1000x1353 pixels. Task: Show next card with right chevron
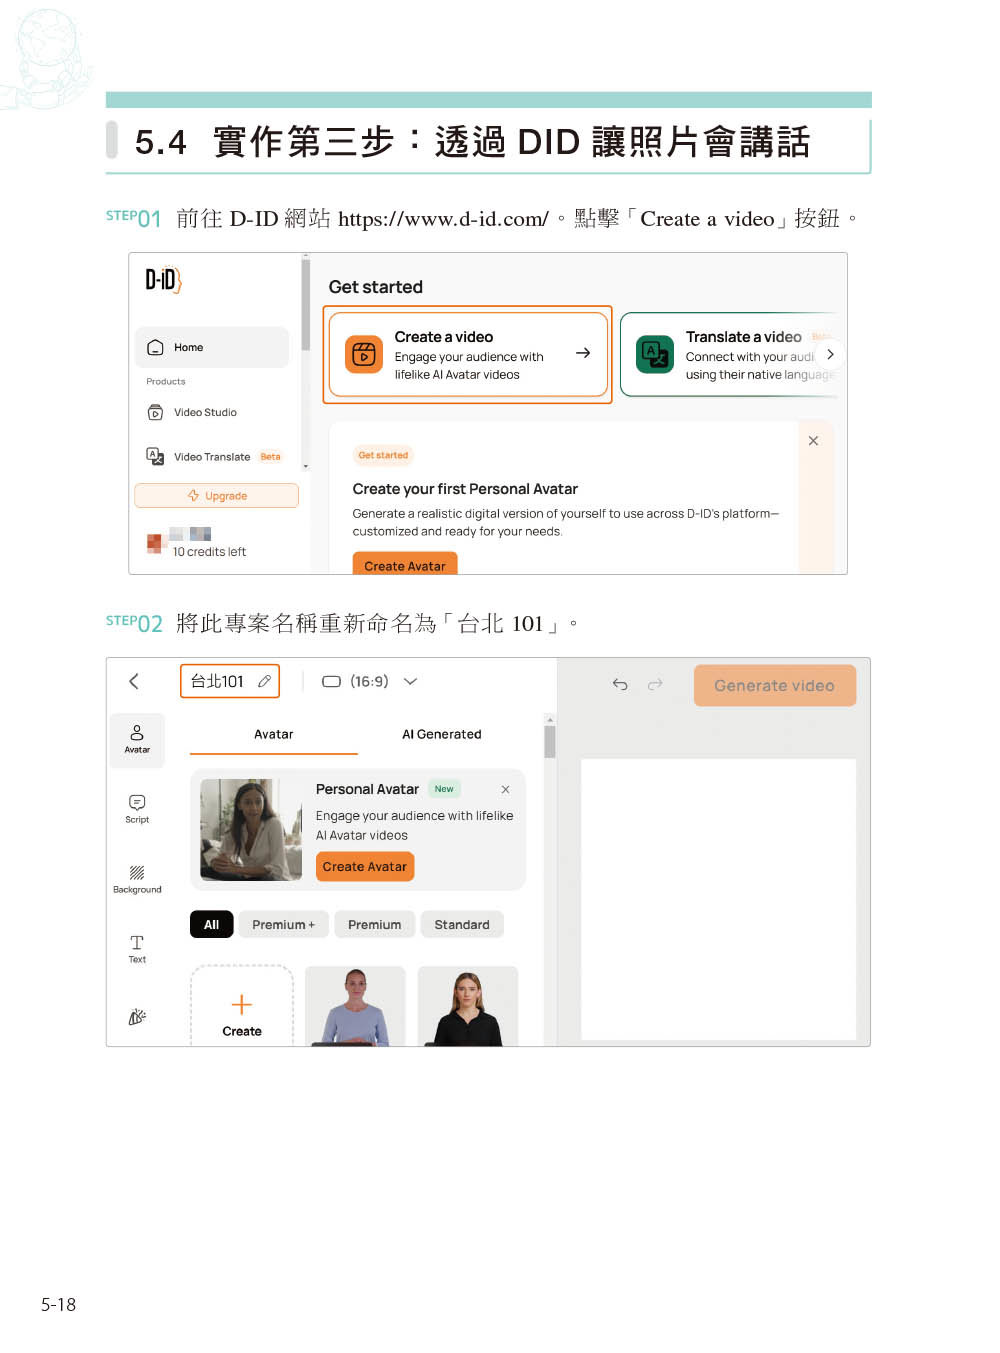pyautogui.click(x=830, y=354)
